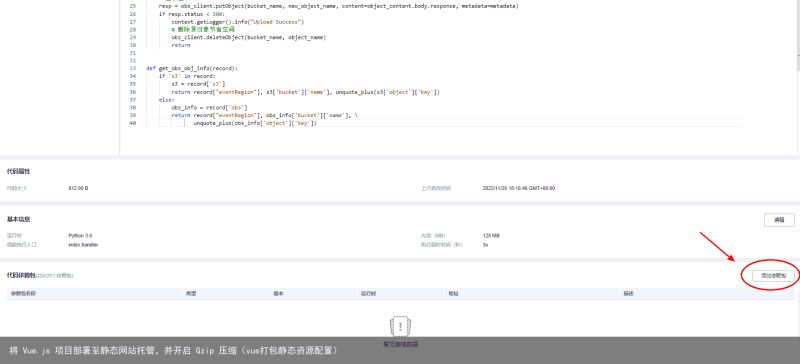
Task: Click the 代码属性 section heading
Action: 18,171
